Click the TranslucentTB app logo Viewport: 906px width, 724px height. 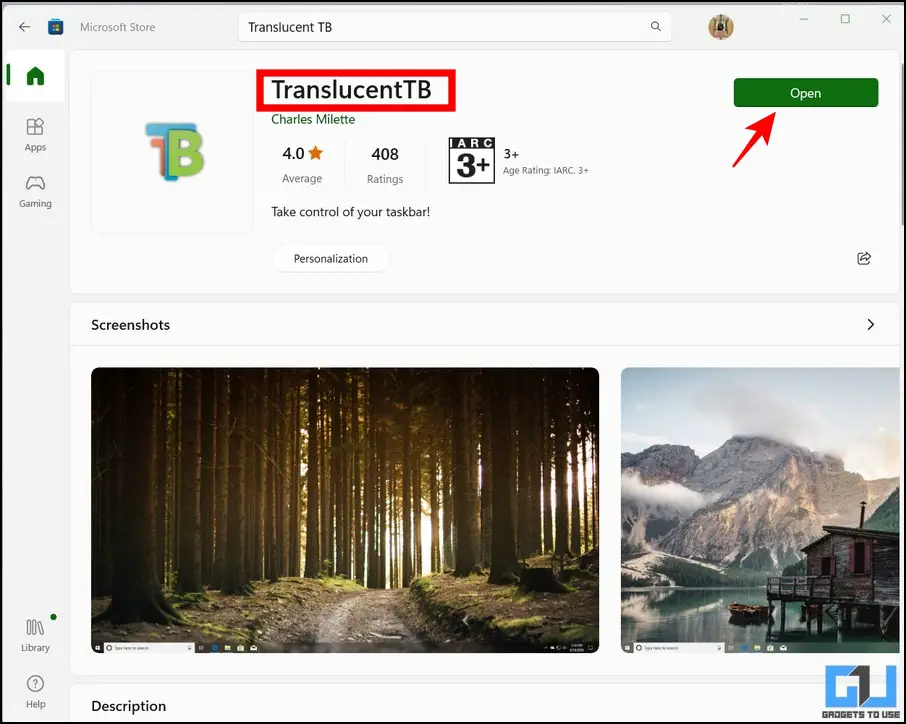tap(174, 151)
